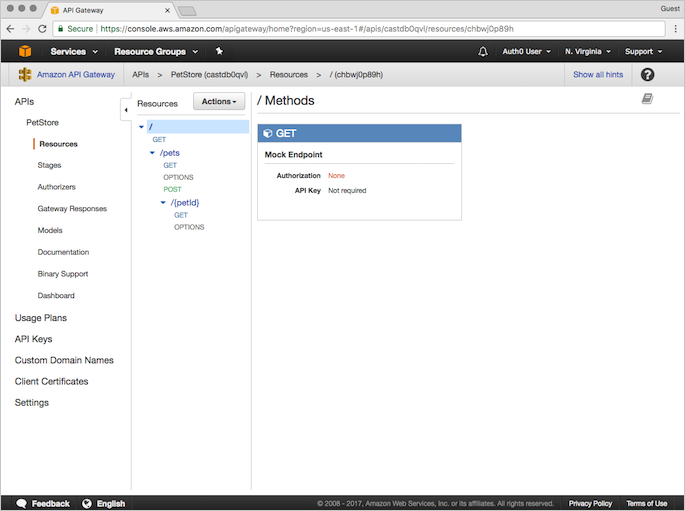Select Models in the sidebar
Viewport: 685px width, 511px height.
(50, 230)
